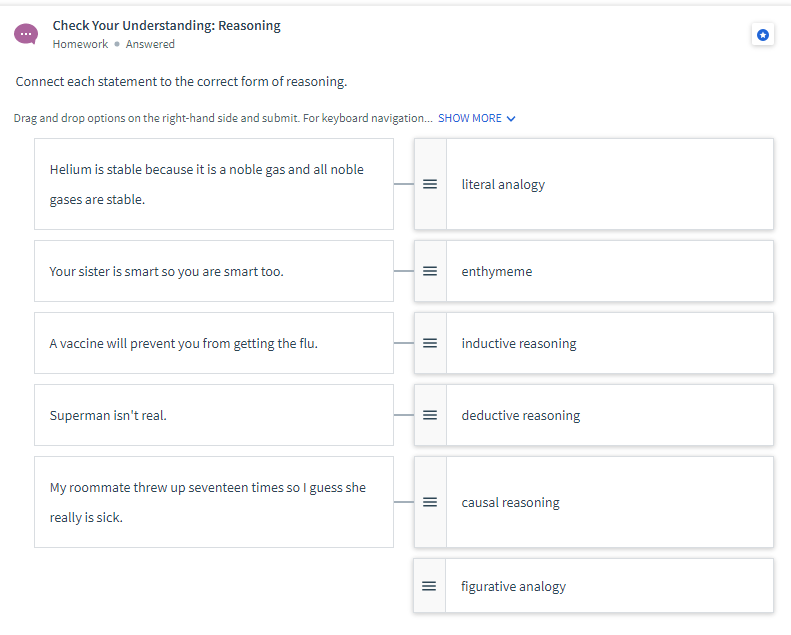Grab the drag handle beside figurative analogy
Screen dimensions: 791x635
[429, 586]
